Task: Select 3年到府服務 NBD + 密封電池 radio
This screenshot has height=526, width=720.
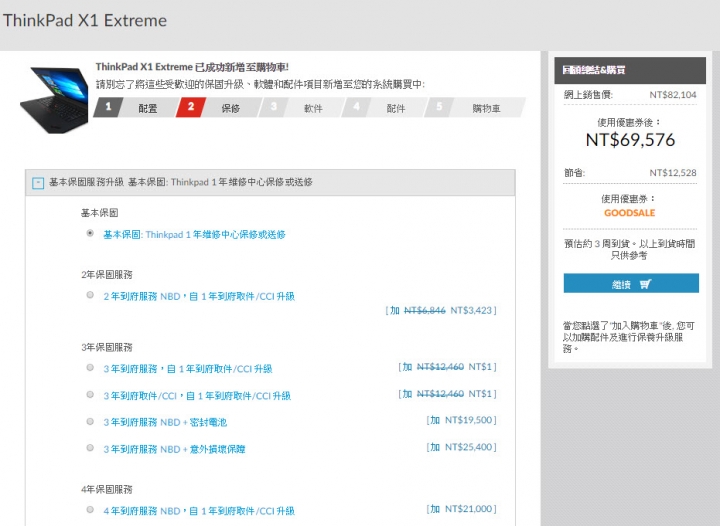Action: (x=90, y=421)
